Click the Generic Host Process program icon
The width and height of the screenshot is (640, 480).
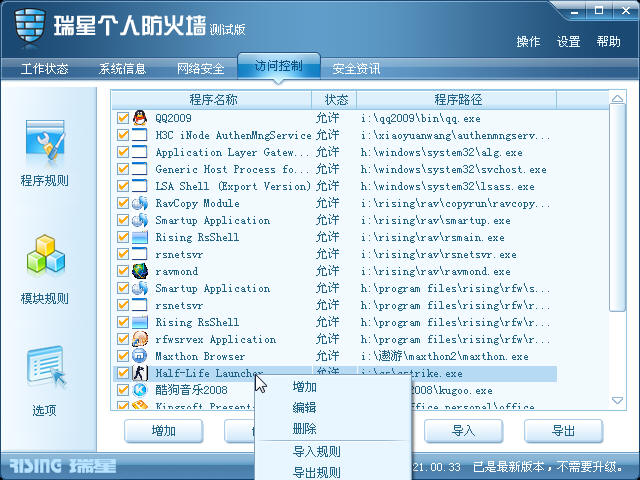tap(140, 169)
